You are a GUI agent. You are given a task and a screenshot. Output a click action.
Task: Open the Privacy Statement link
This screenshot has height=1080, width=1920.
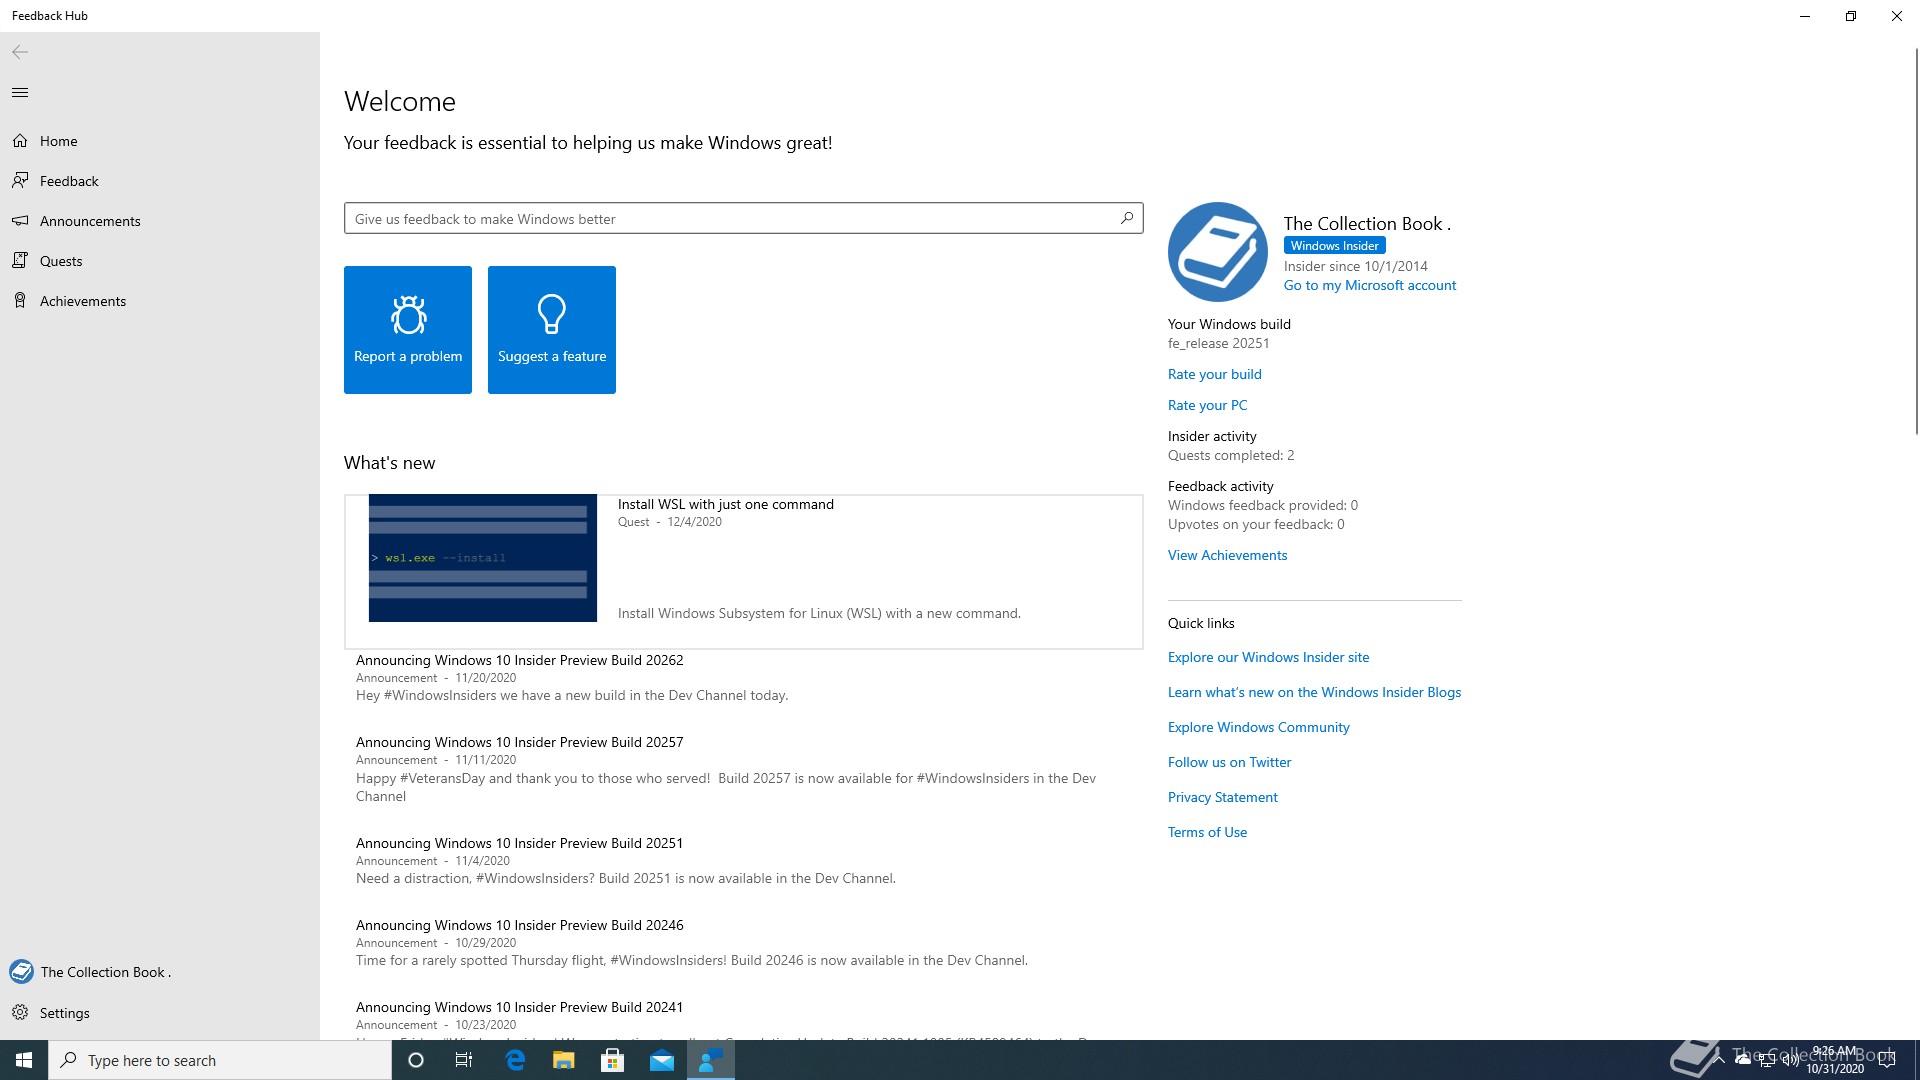coord(1223,797)
